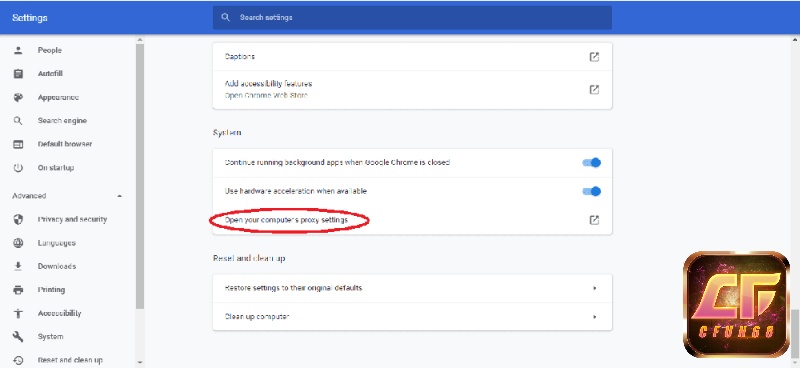Open proxy settings external link icon
The height and width of the screenshot is (368, 800).
tap(594, 220)
